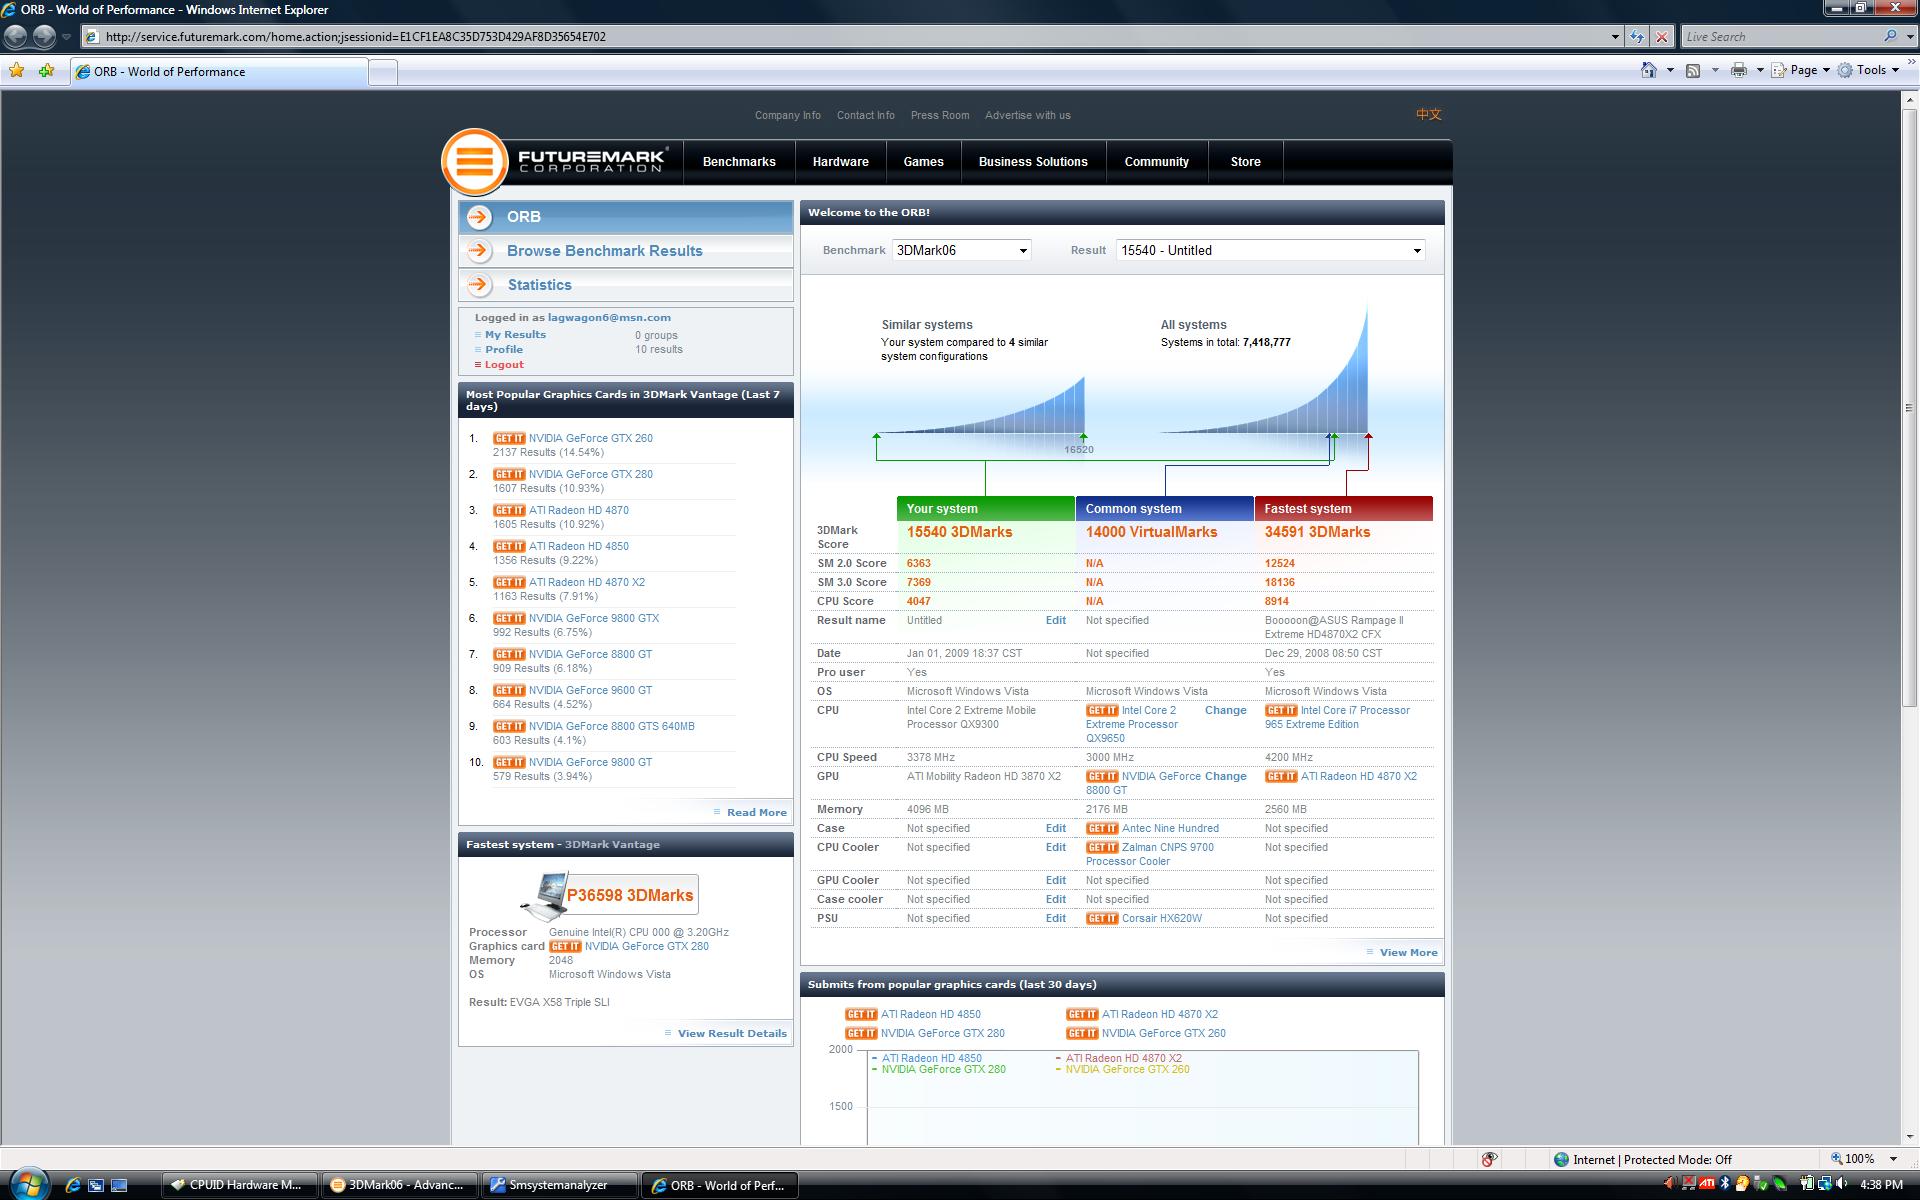Open the recent pages dropdown arrow
1920x1200 pixels.
click(66, 37)
